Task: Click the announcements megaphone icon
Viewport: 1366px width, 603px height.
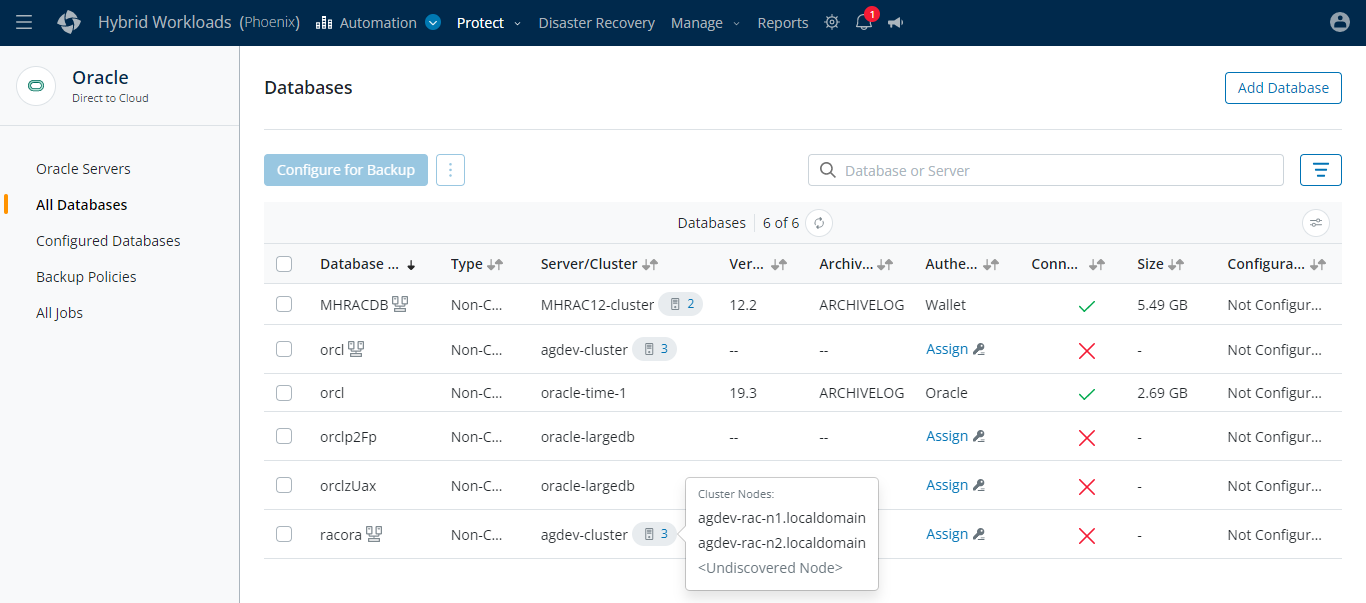Action: point(895,23)
